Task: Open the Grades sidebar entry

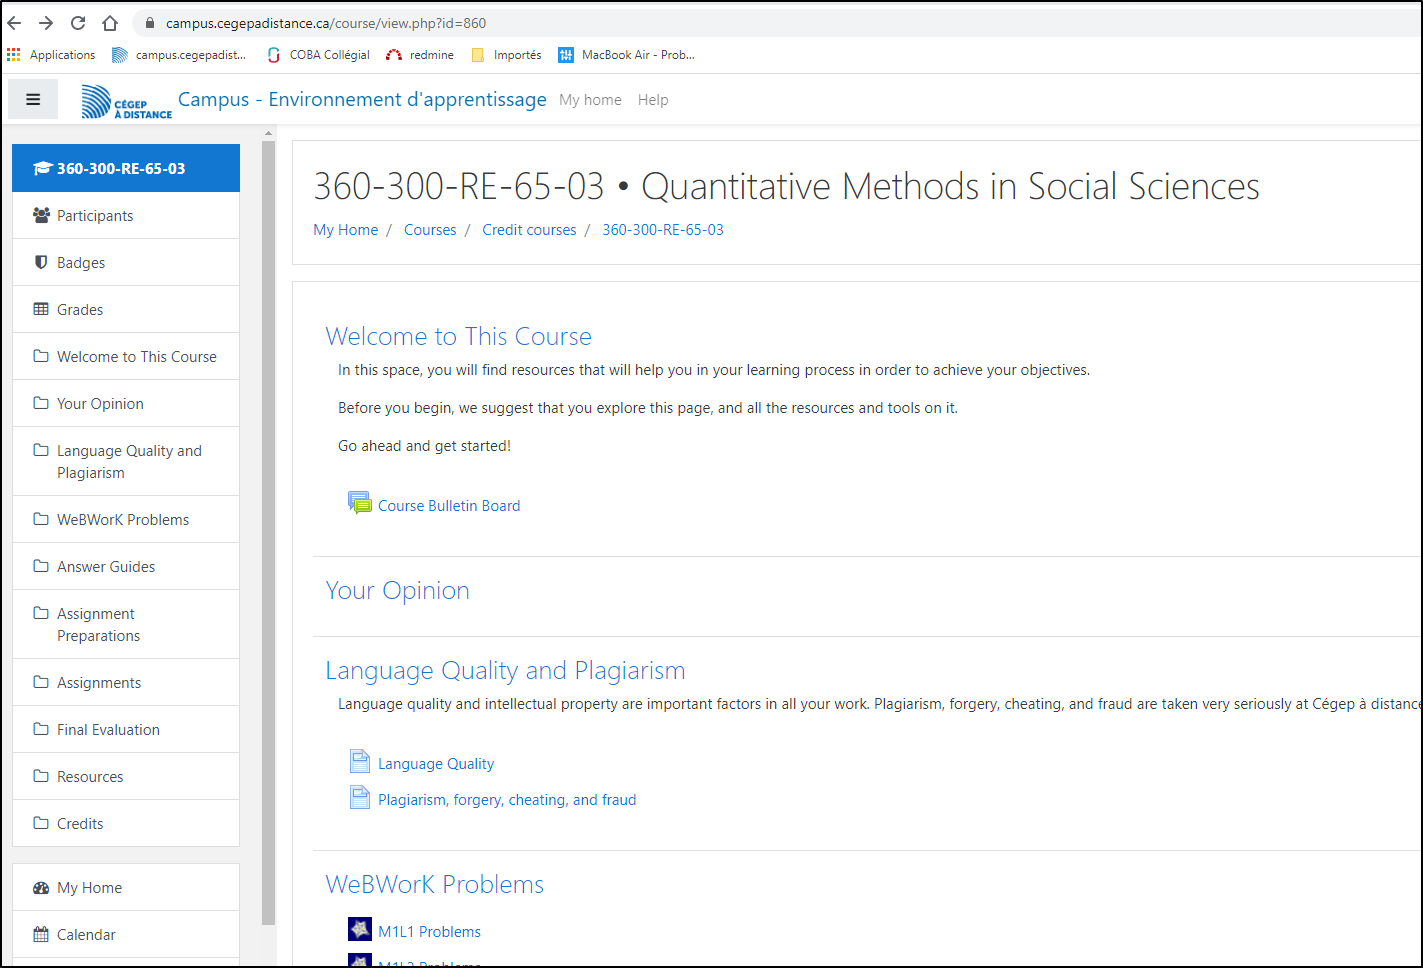Action: click(x=80, y=310)
